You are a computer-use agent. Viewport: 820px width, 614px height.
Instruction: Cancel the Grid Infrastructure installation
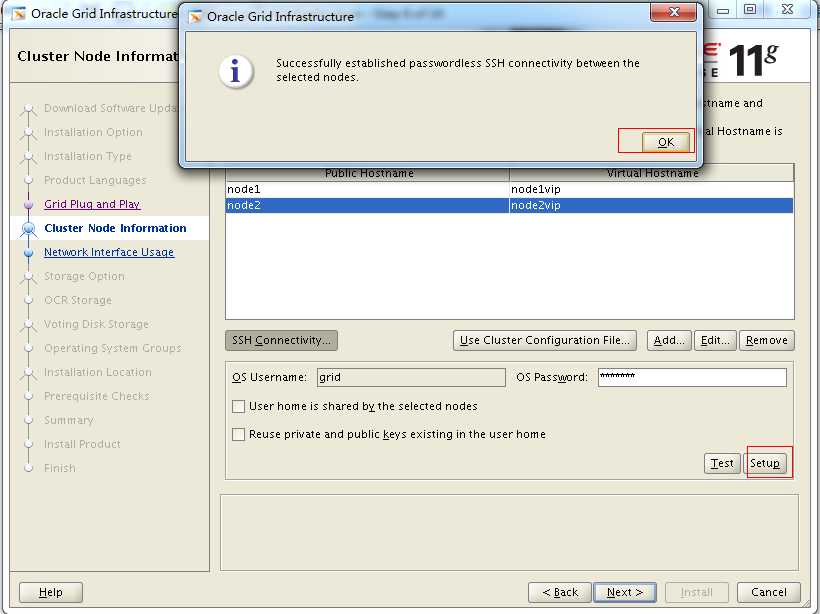pos(768,592)
